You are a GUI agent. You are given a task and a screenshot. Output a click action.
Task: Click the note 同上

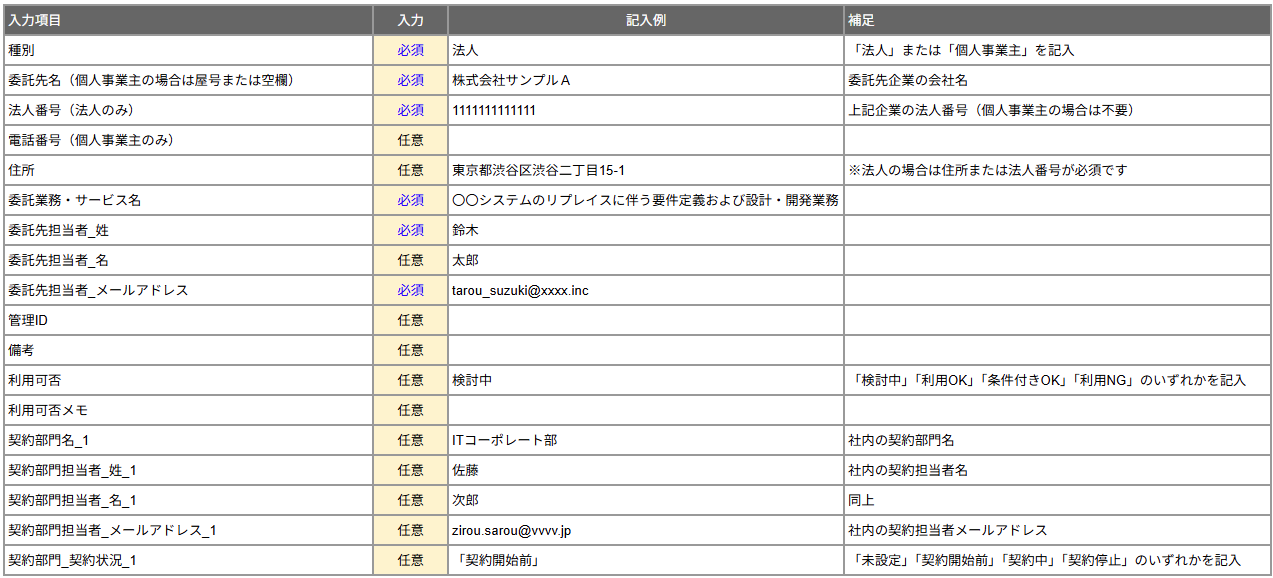(x=860, y=500)
